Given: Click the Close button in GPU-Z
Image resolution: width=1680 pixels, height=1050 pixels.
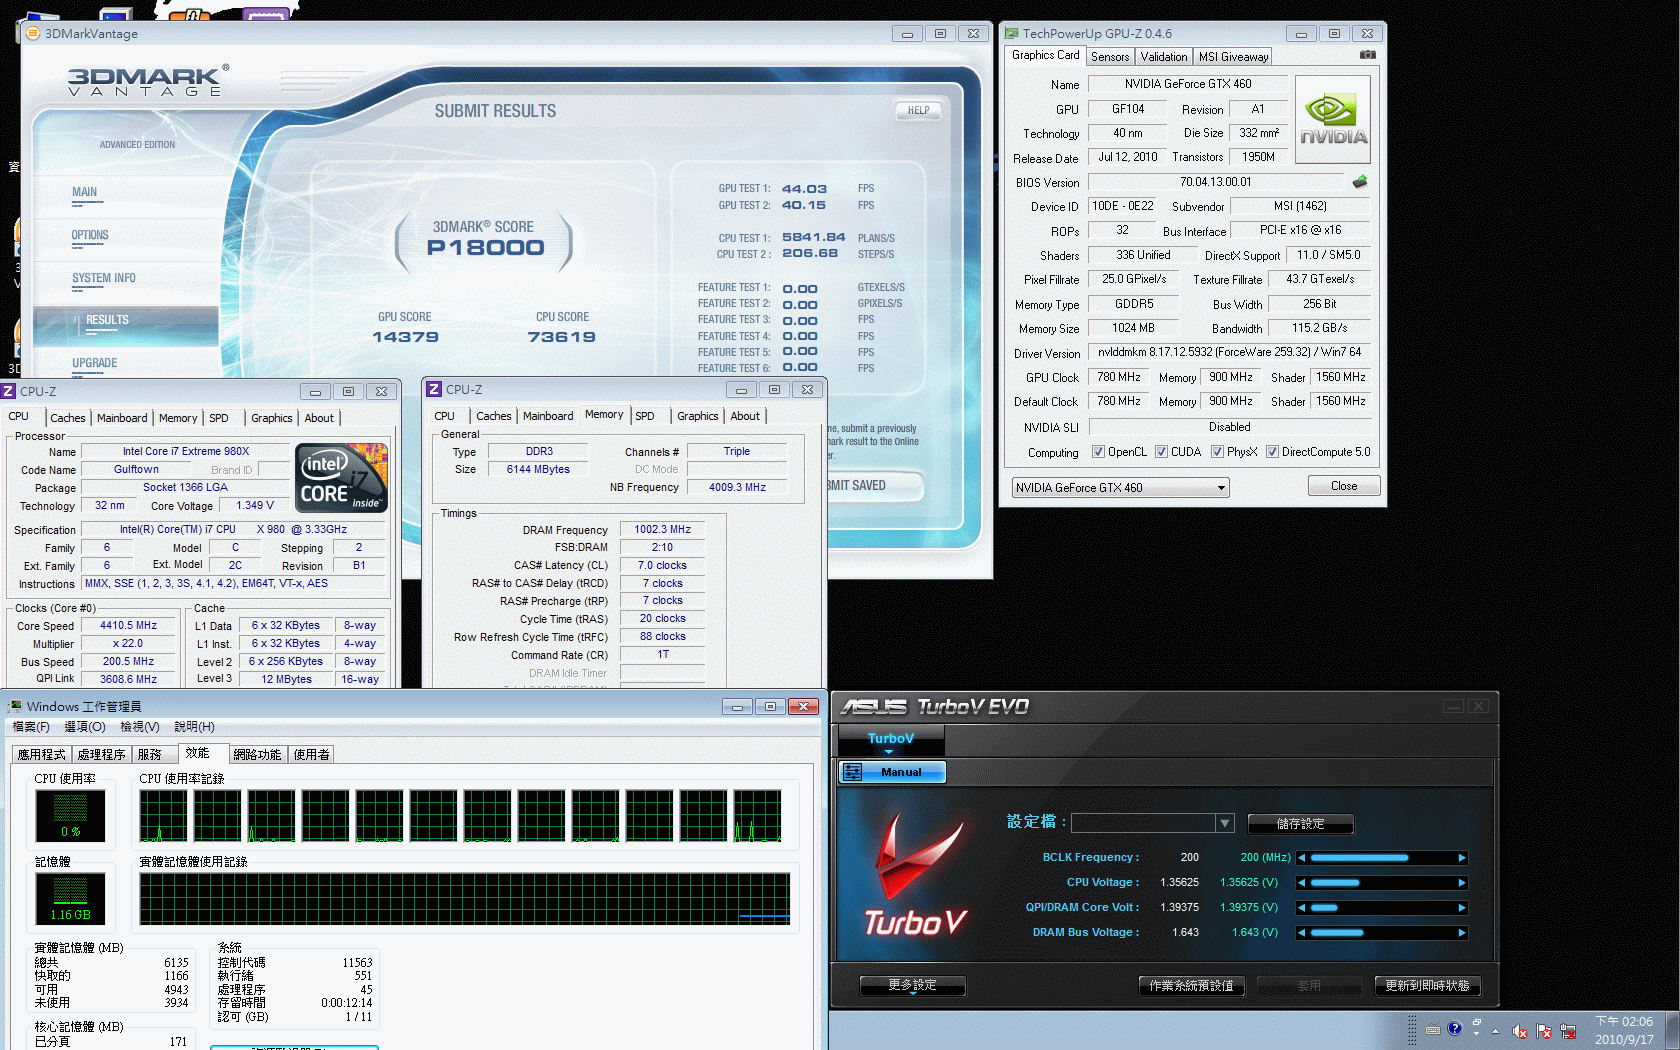Looking at the screenshot, I should pos(1344,486).
